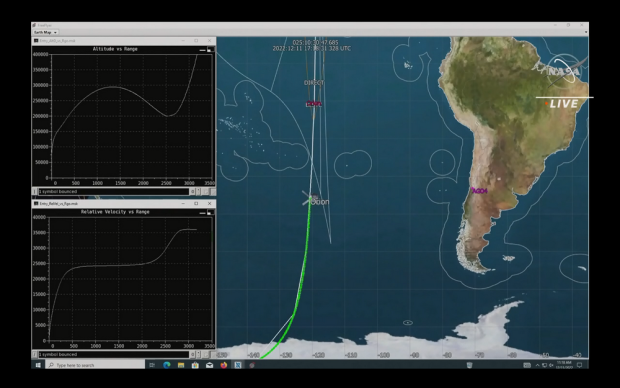Click Altitude plot status bar stepper

pyautogui.click(x=198, y=191)
